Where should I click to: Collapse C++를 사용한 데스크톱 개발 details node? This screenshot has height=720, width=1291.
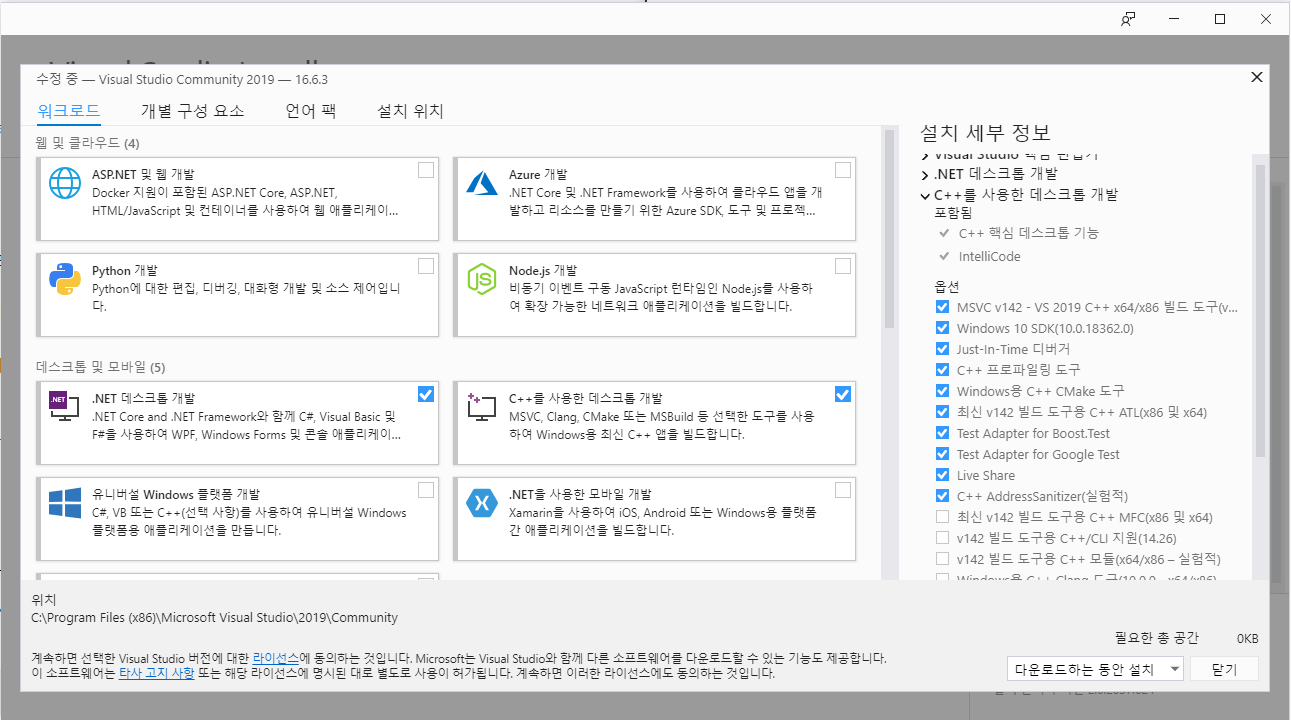925,195
